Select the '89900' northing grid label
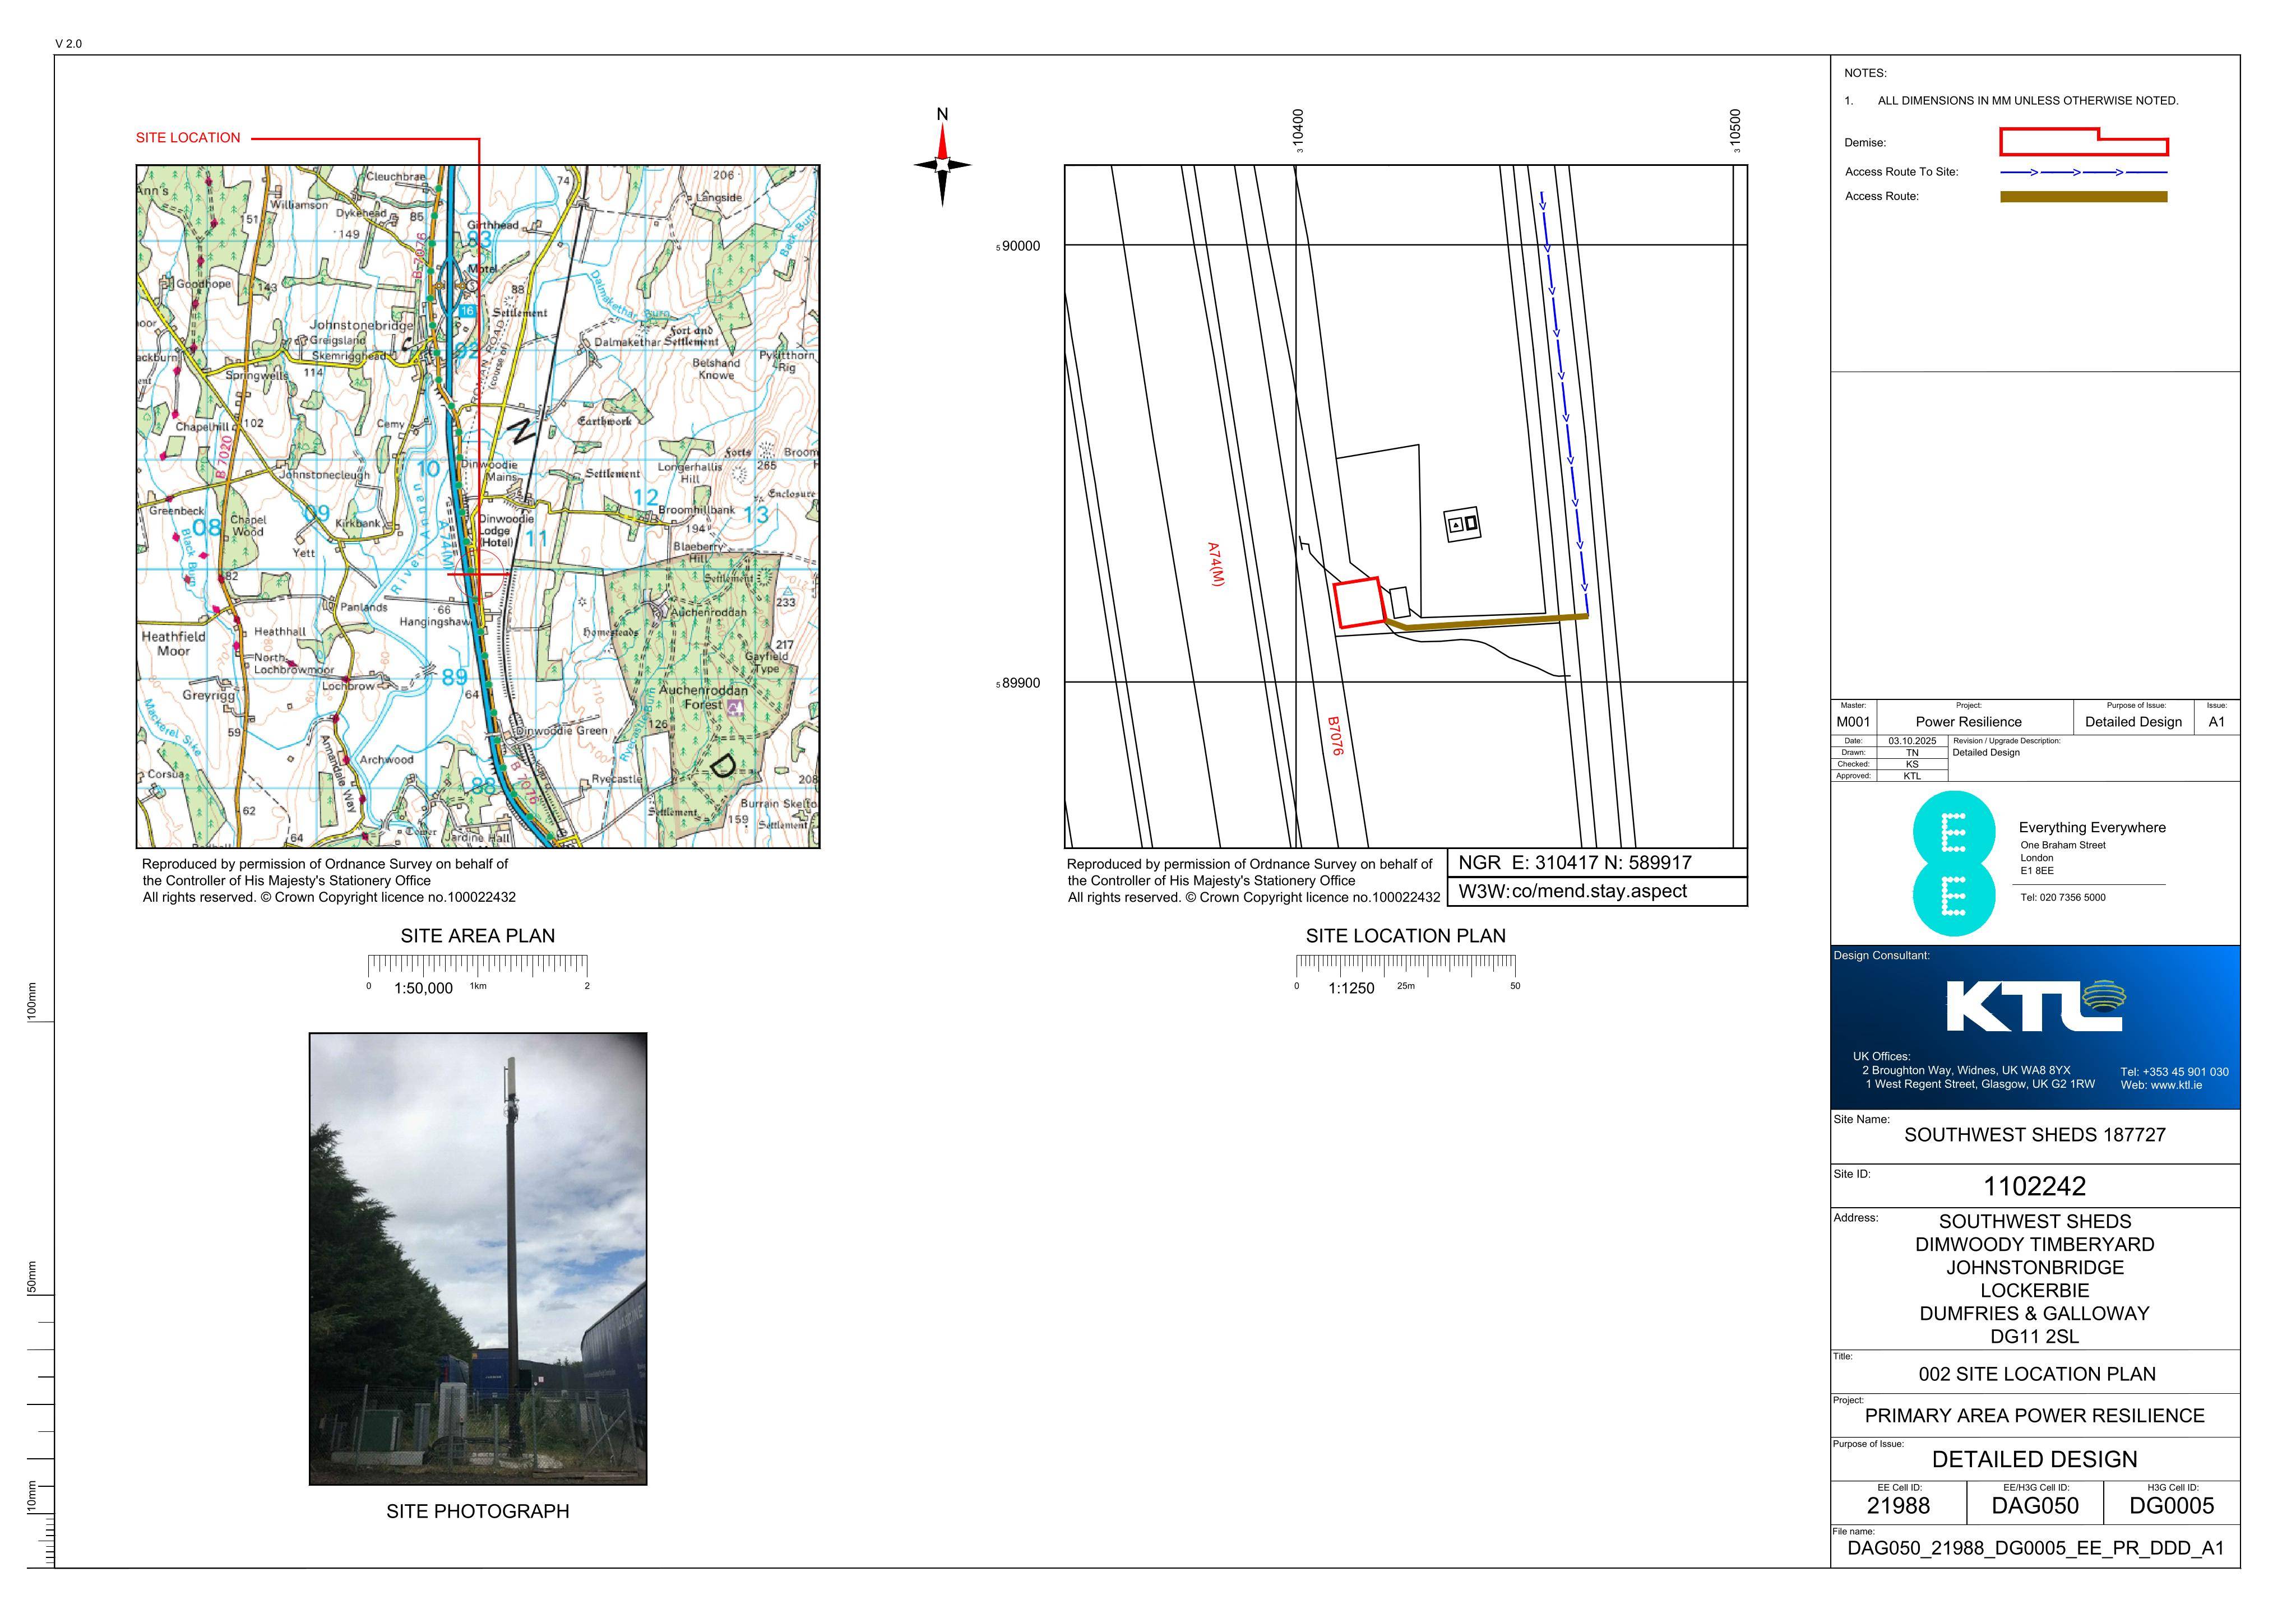 (1020, 683)
